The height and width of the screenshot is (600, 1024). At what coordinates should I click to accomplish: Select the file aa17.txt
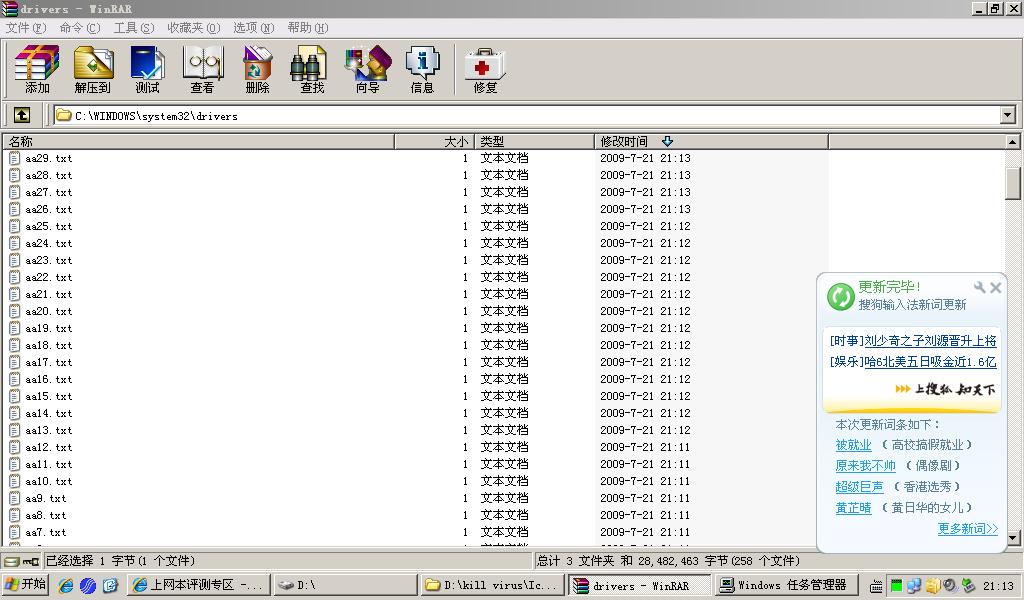(49, 362)
